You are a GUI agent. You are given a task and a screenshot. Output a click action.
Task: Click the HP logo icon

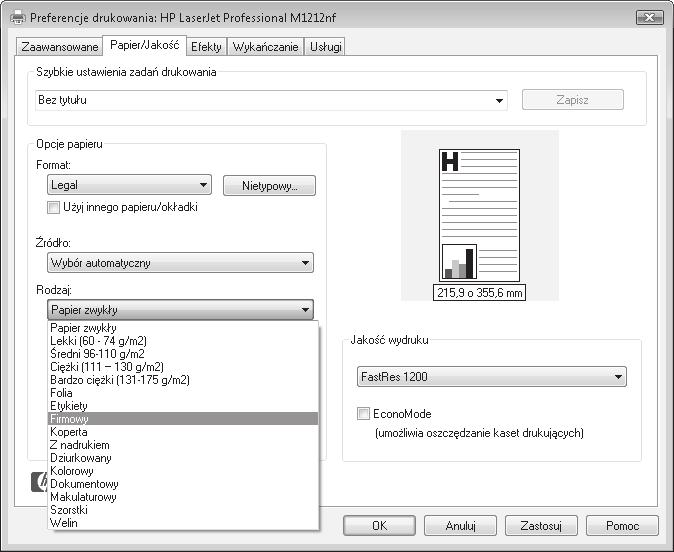click(x=39, y=482)
